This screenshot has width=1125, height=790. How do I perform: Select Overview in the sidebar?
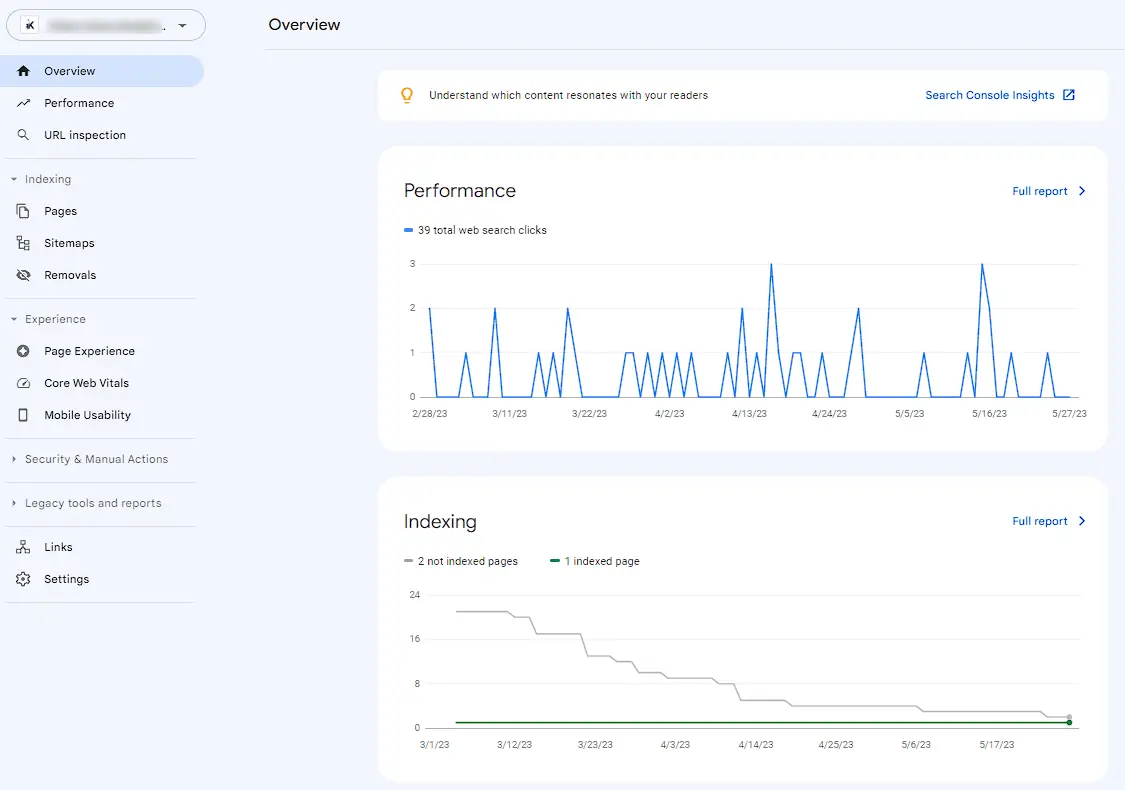102,71
